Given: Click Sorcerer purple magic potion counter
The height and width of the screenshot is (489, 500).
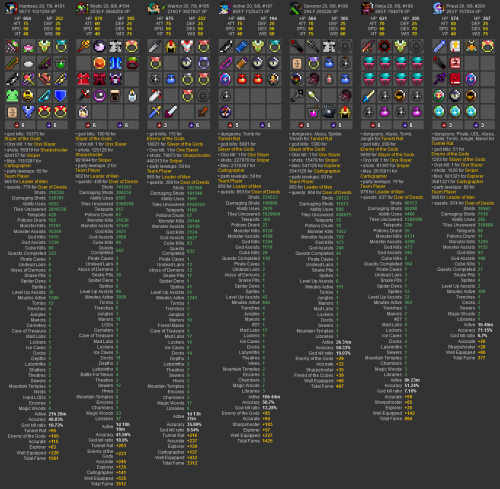Looking at the screenshot, I should coord(336,125).
